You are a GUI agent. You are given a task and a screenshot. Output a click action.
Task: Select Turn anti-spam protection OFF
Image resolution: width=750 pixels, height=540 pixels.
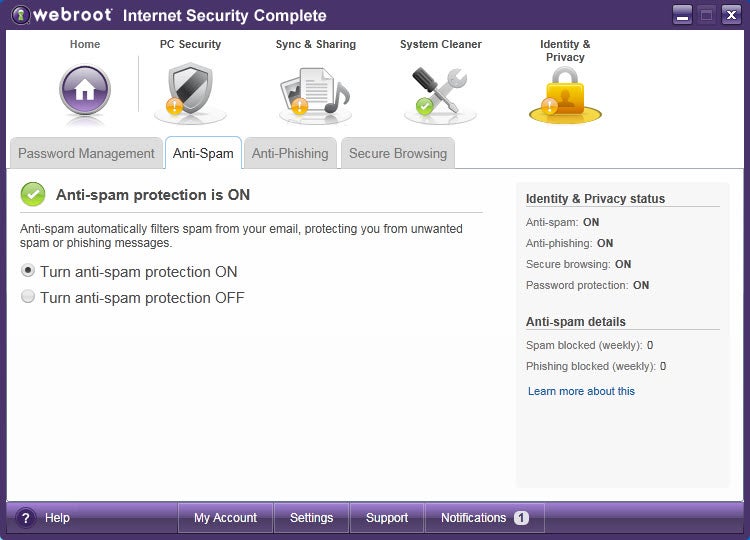(x=28, y=297)
